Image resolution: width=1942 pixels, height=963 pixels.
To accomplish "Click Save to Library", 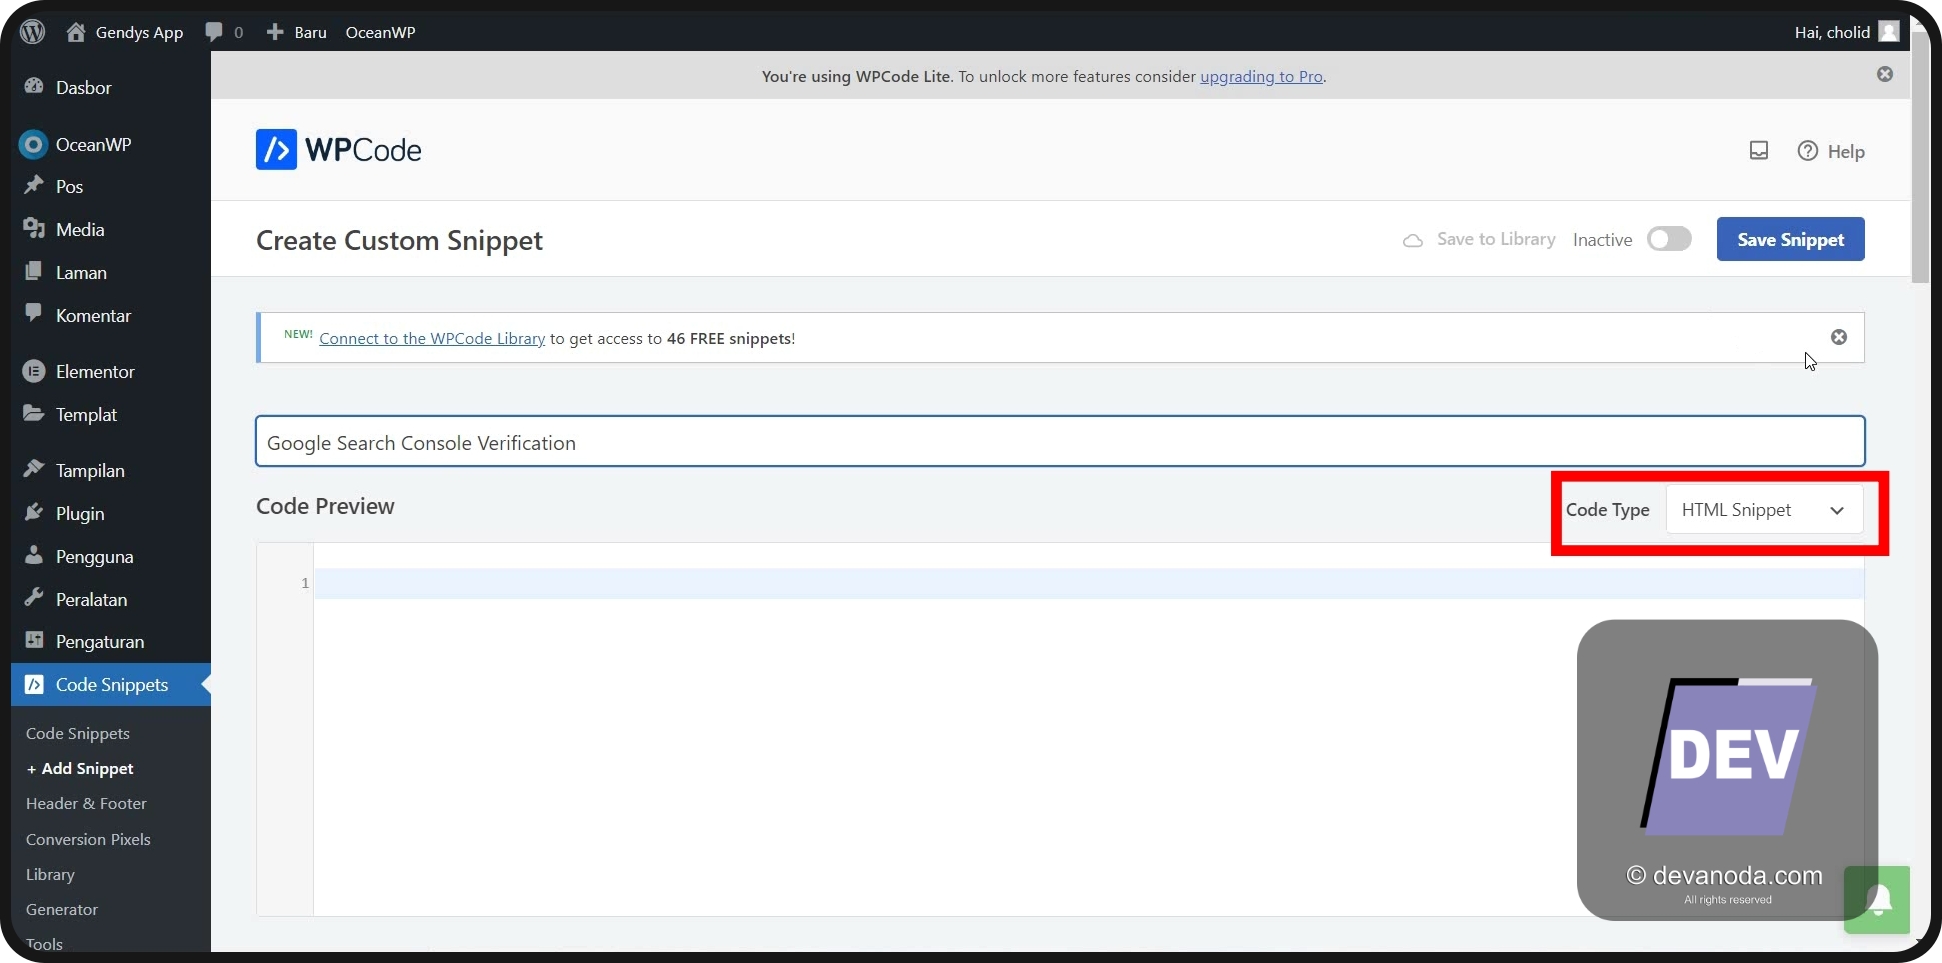I will [x=1479, y=239].
